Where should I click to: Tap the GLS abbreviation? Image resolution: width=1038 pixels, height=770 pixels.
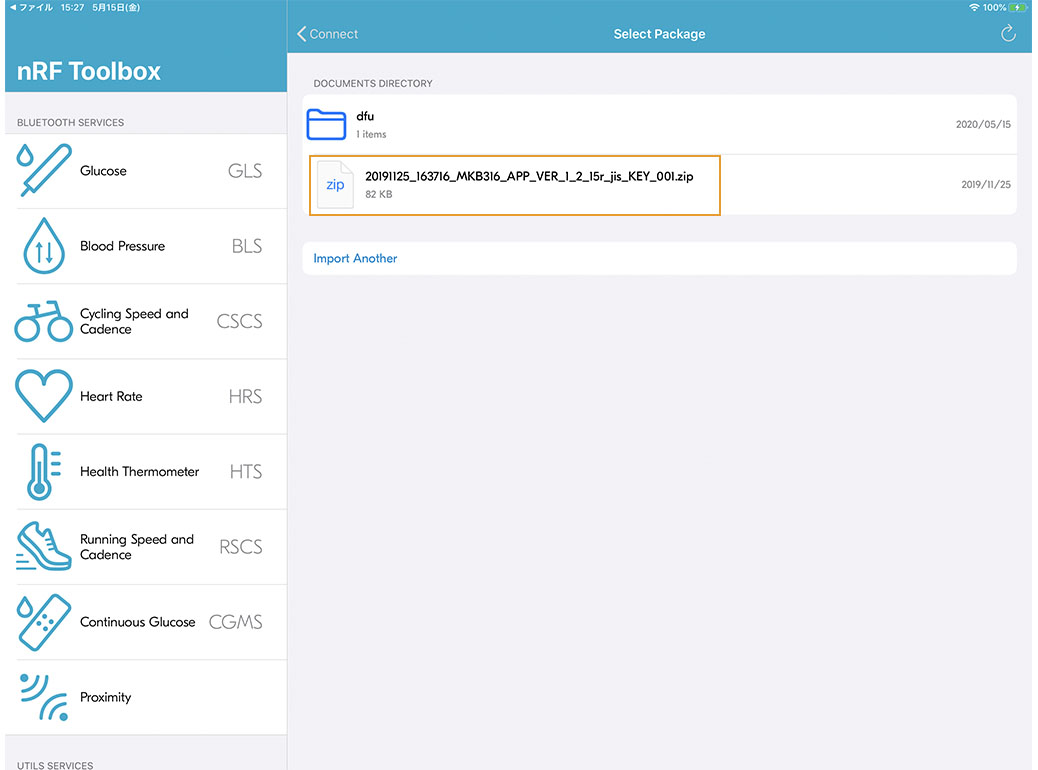pos(245,171)
